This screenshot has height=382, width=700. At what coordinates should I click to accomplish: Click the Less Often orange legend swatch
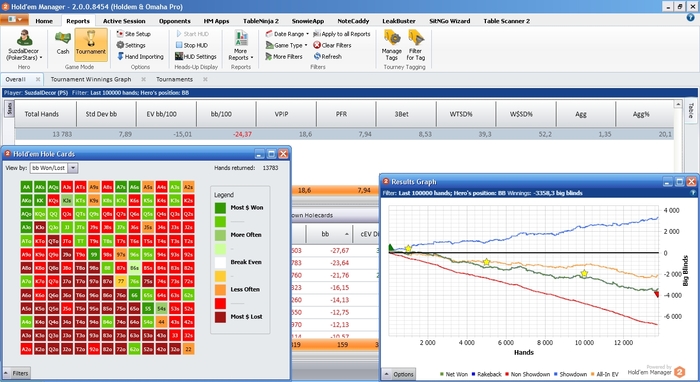point(220,290)
